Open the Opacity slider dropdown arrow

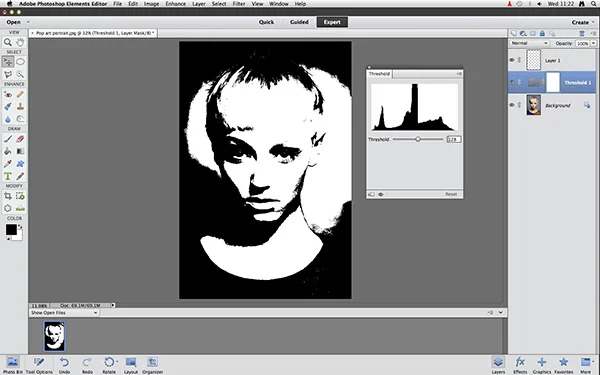[x=593, y=43]
